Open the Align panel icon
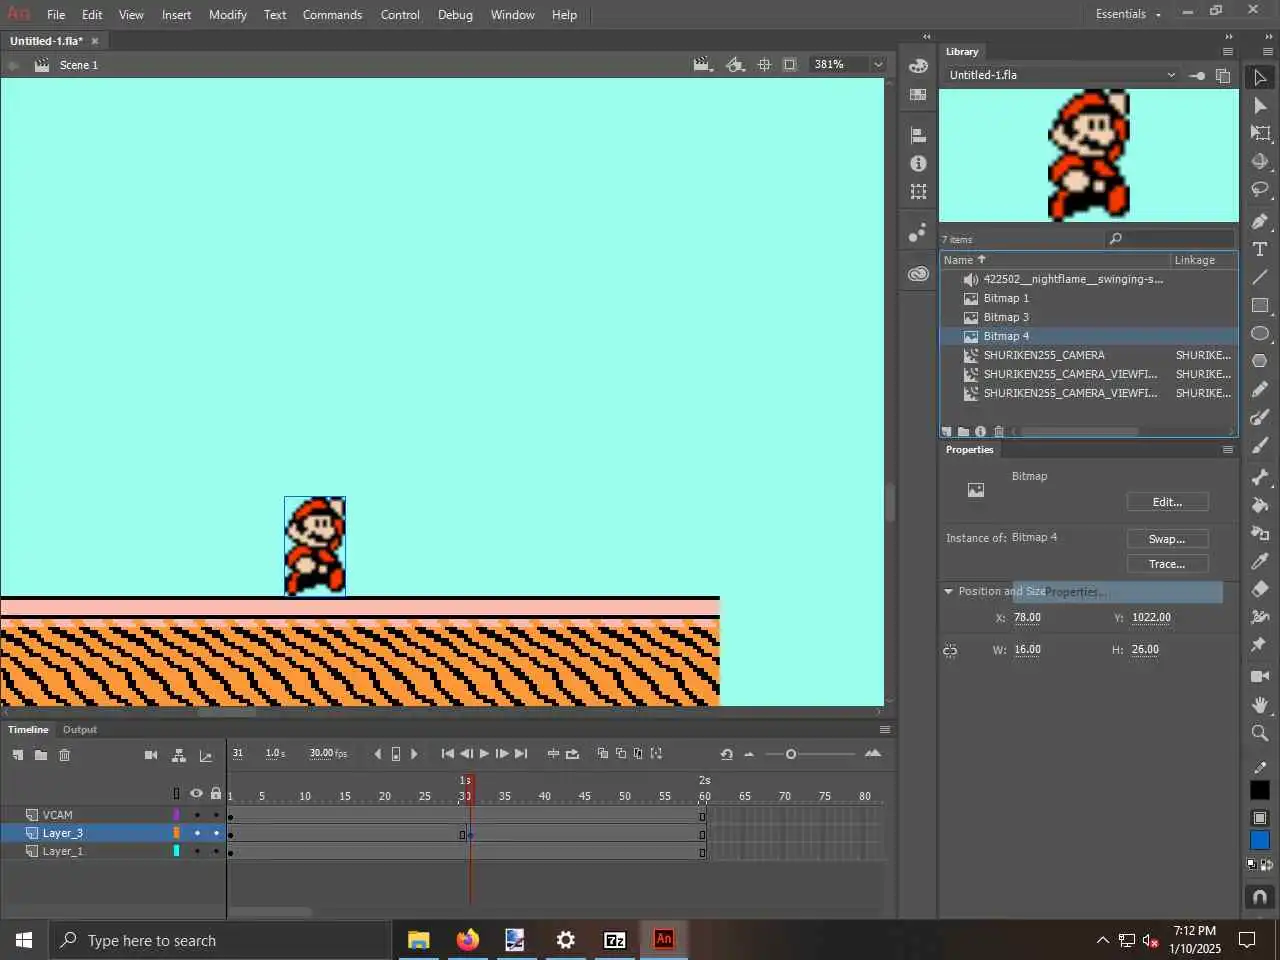 918,135
